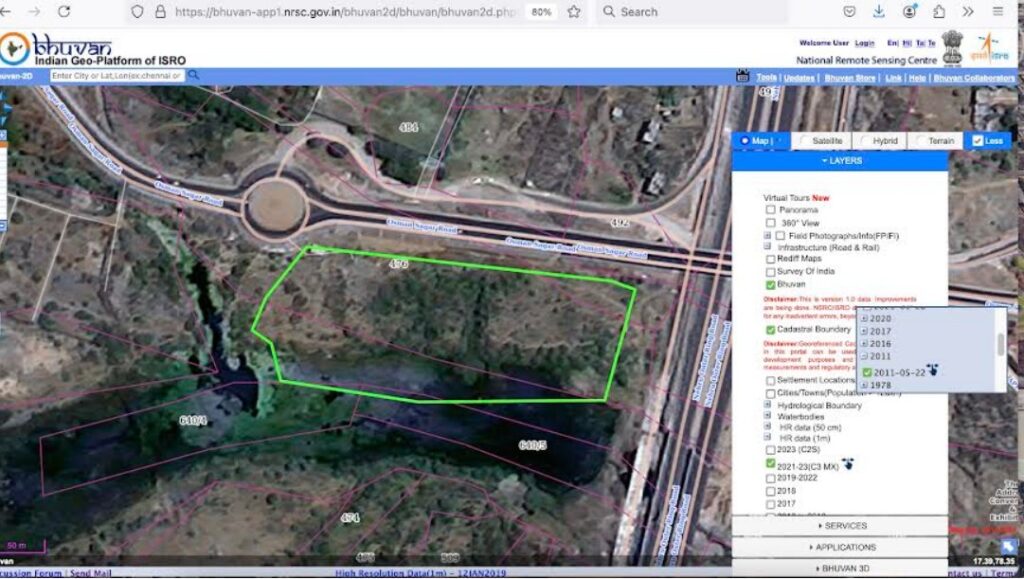
Task: Click the Bhuvan logo
Action: (x=60, y=48)
